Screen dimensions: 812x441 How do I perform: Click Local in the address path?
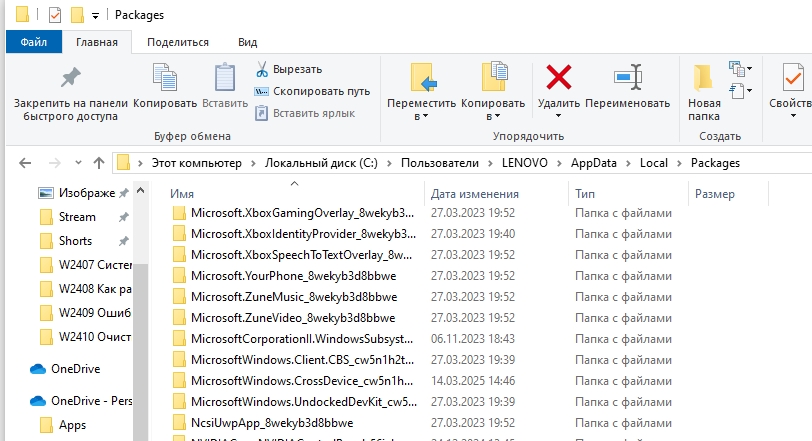click(x=654, y=163)
